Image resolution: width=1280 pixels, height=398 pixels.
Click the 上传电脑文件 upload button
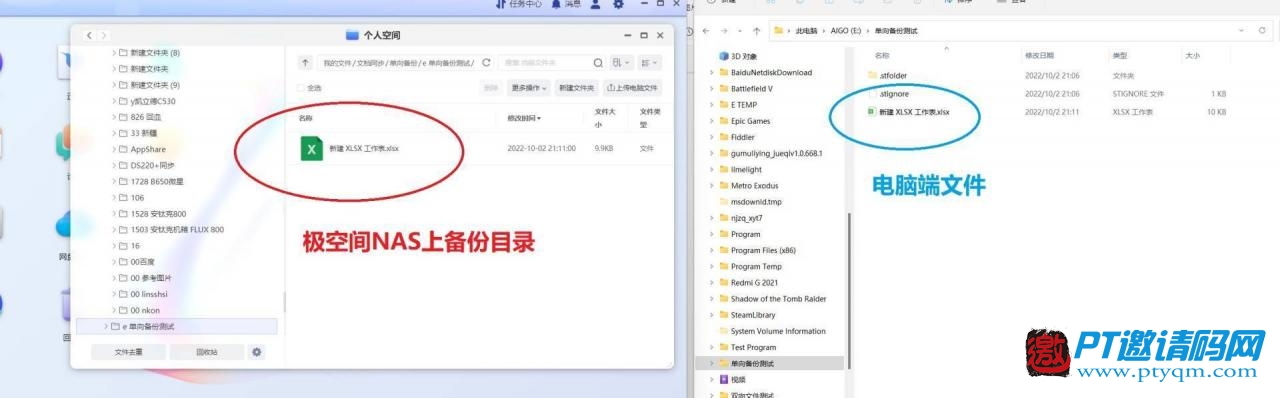(x=632, y=88)
